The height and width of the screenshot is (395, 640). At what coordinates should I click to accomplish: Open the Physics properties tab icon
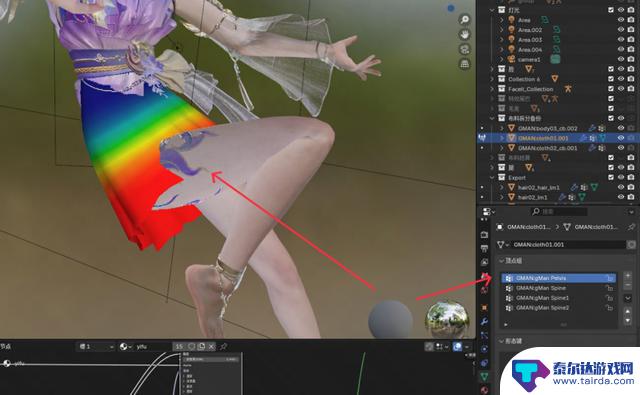pos(484,349)
